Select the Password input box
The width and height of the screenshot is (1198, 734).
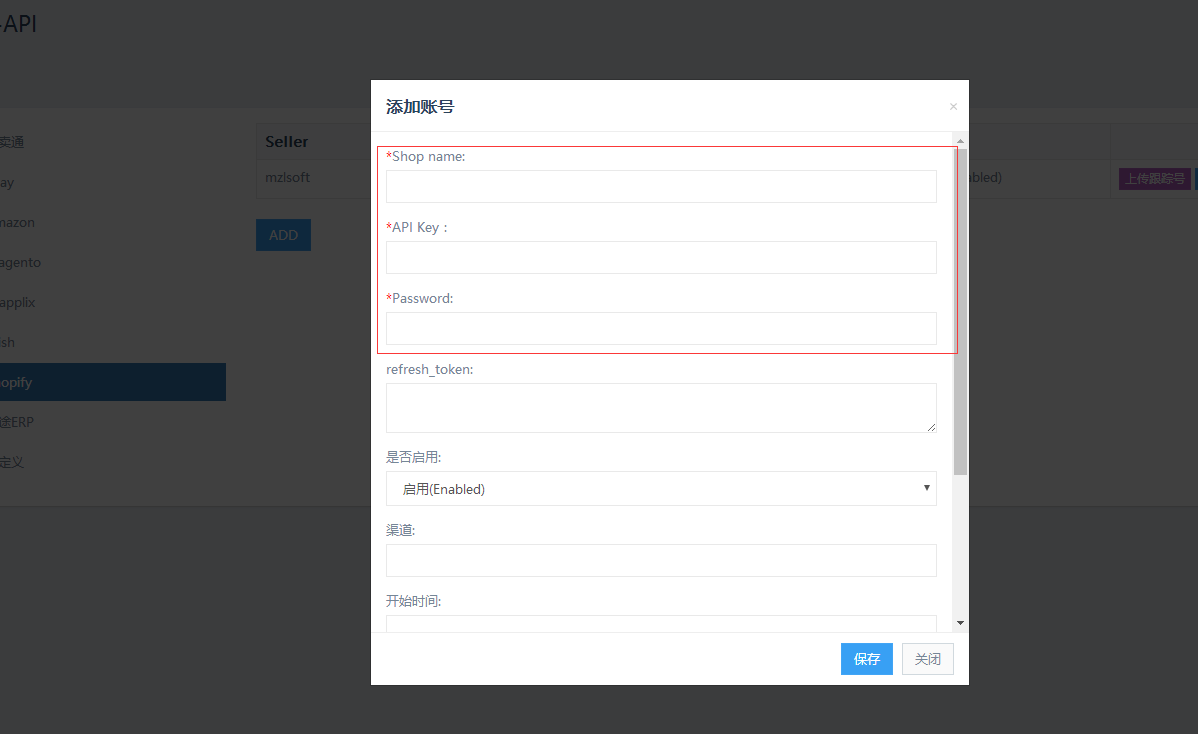(x=661, y=328)
